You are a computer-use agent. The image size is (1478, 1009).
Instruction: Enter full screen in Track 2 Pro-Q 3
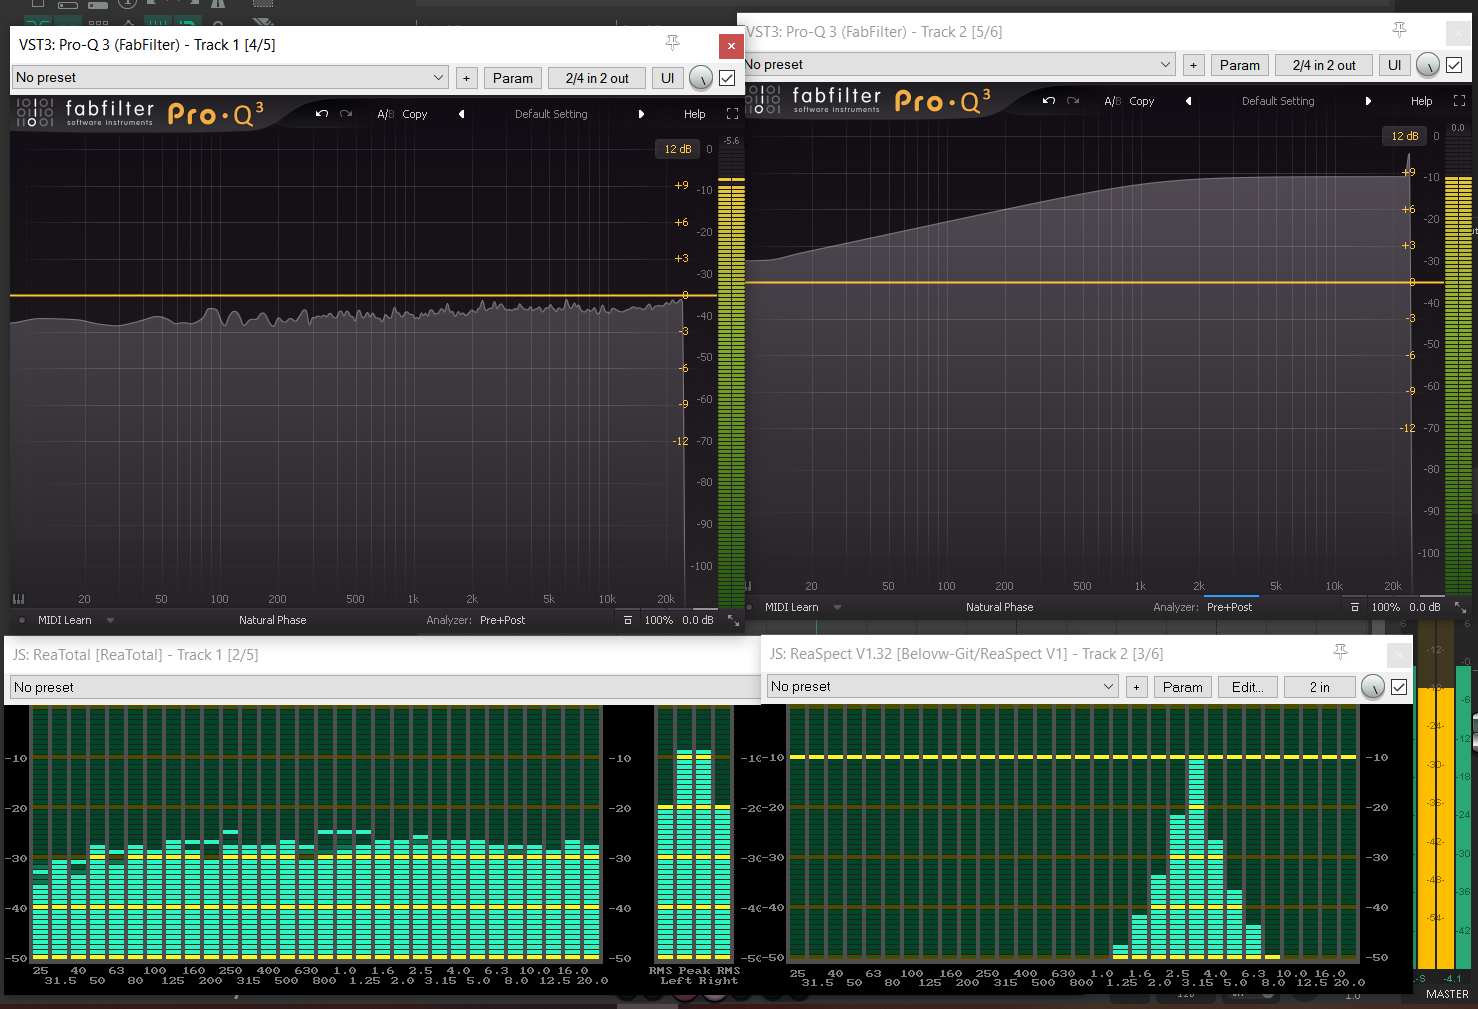[1459, 101]
